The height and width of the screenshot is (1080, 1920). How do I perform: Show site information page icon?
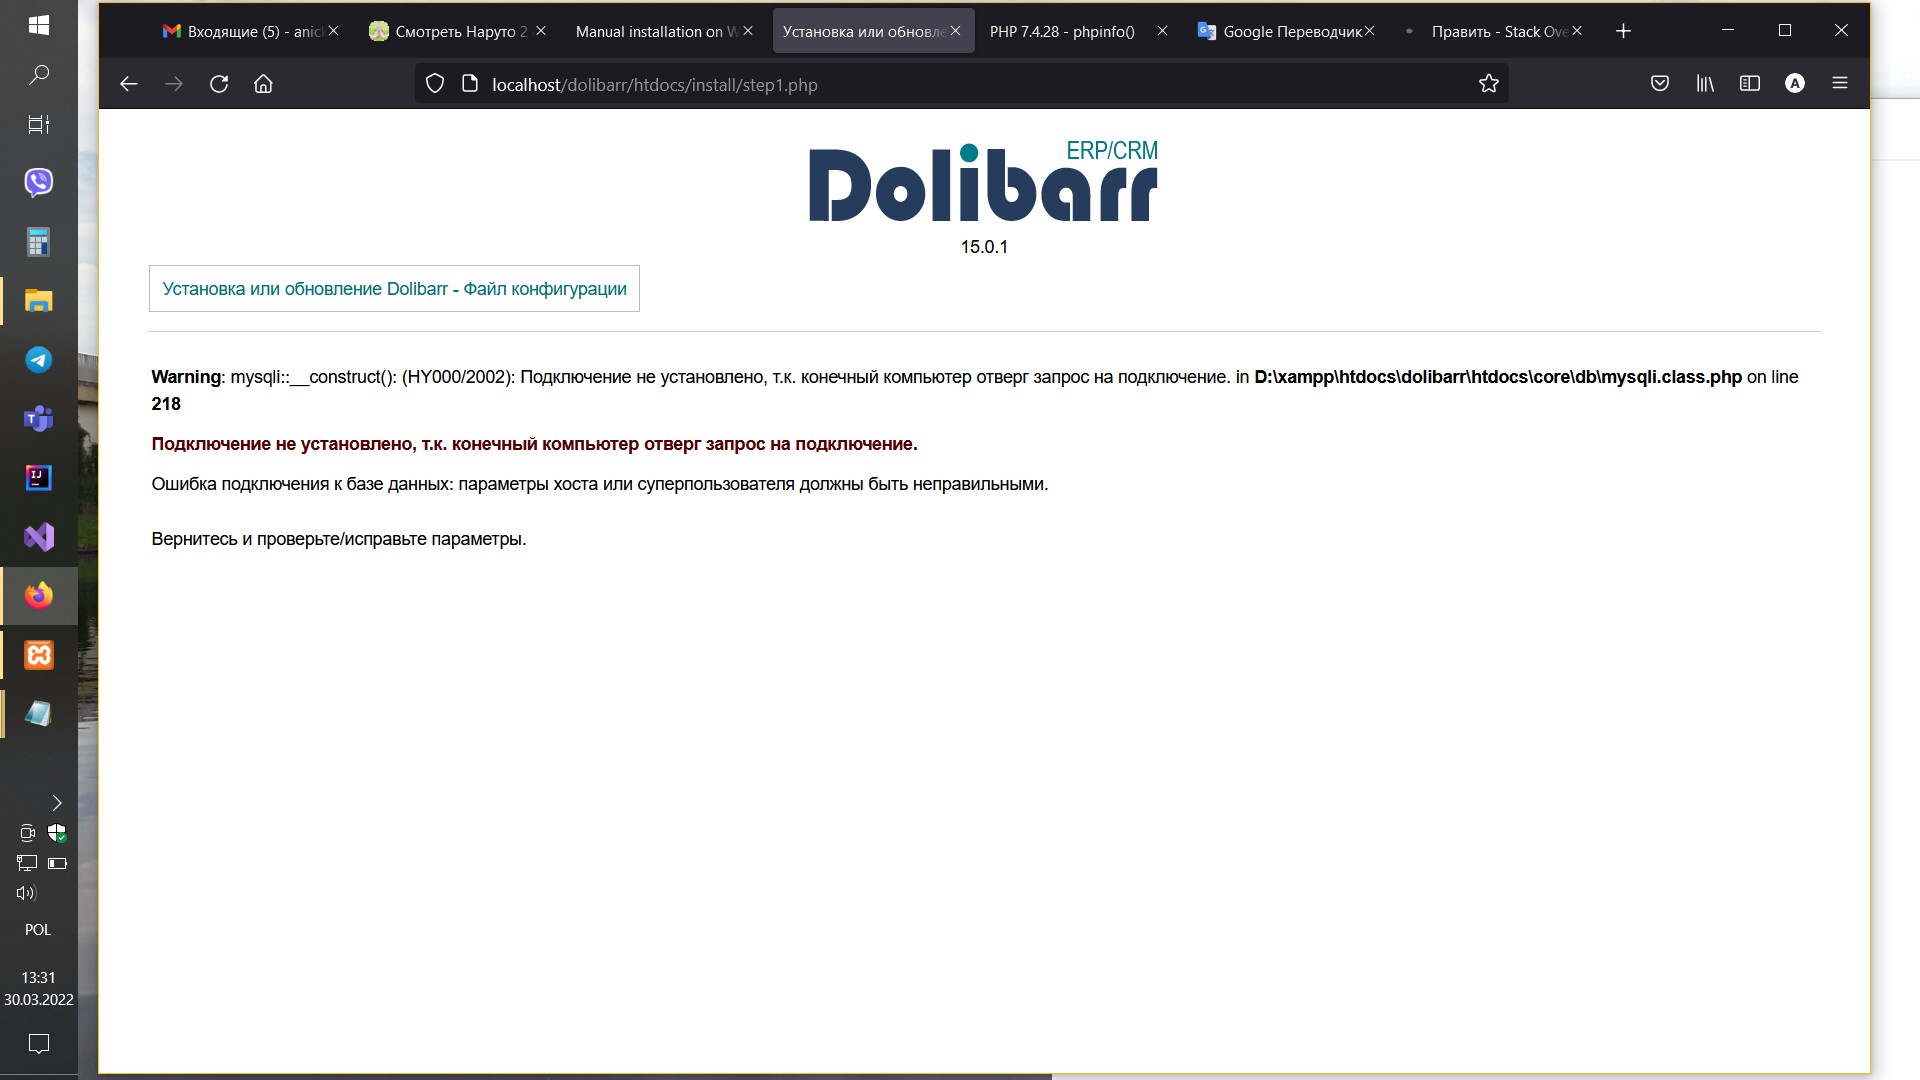470,84
